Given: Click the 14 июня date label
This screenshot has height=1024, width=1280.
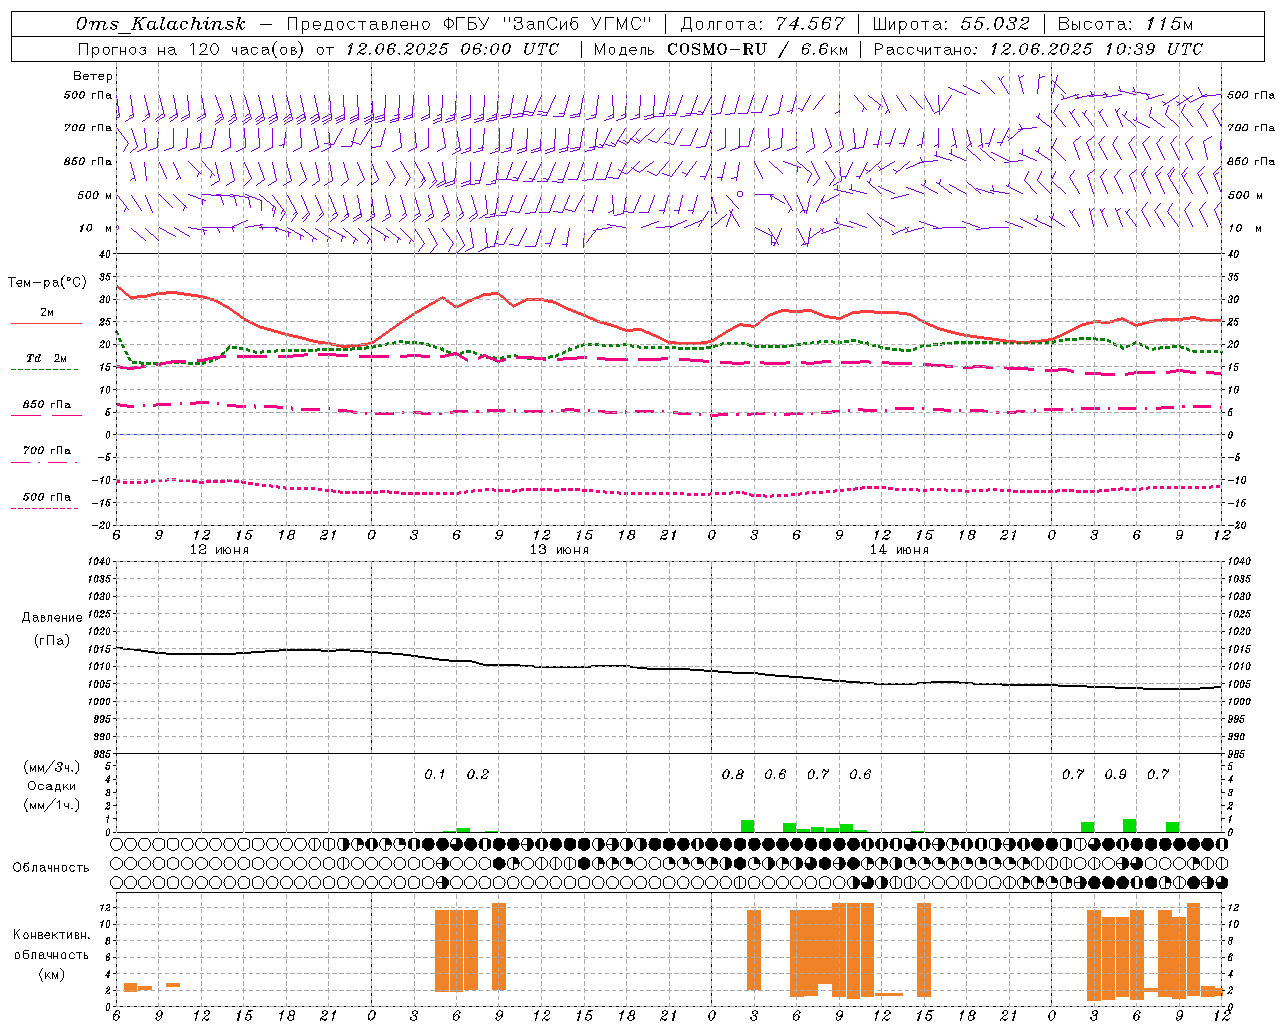Looking at the screenshot, I should point(899,550).
